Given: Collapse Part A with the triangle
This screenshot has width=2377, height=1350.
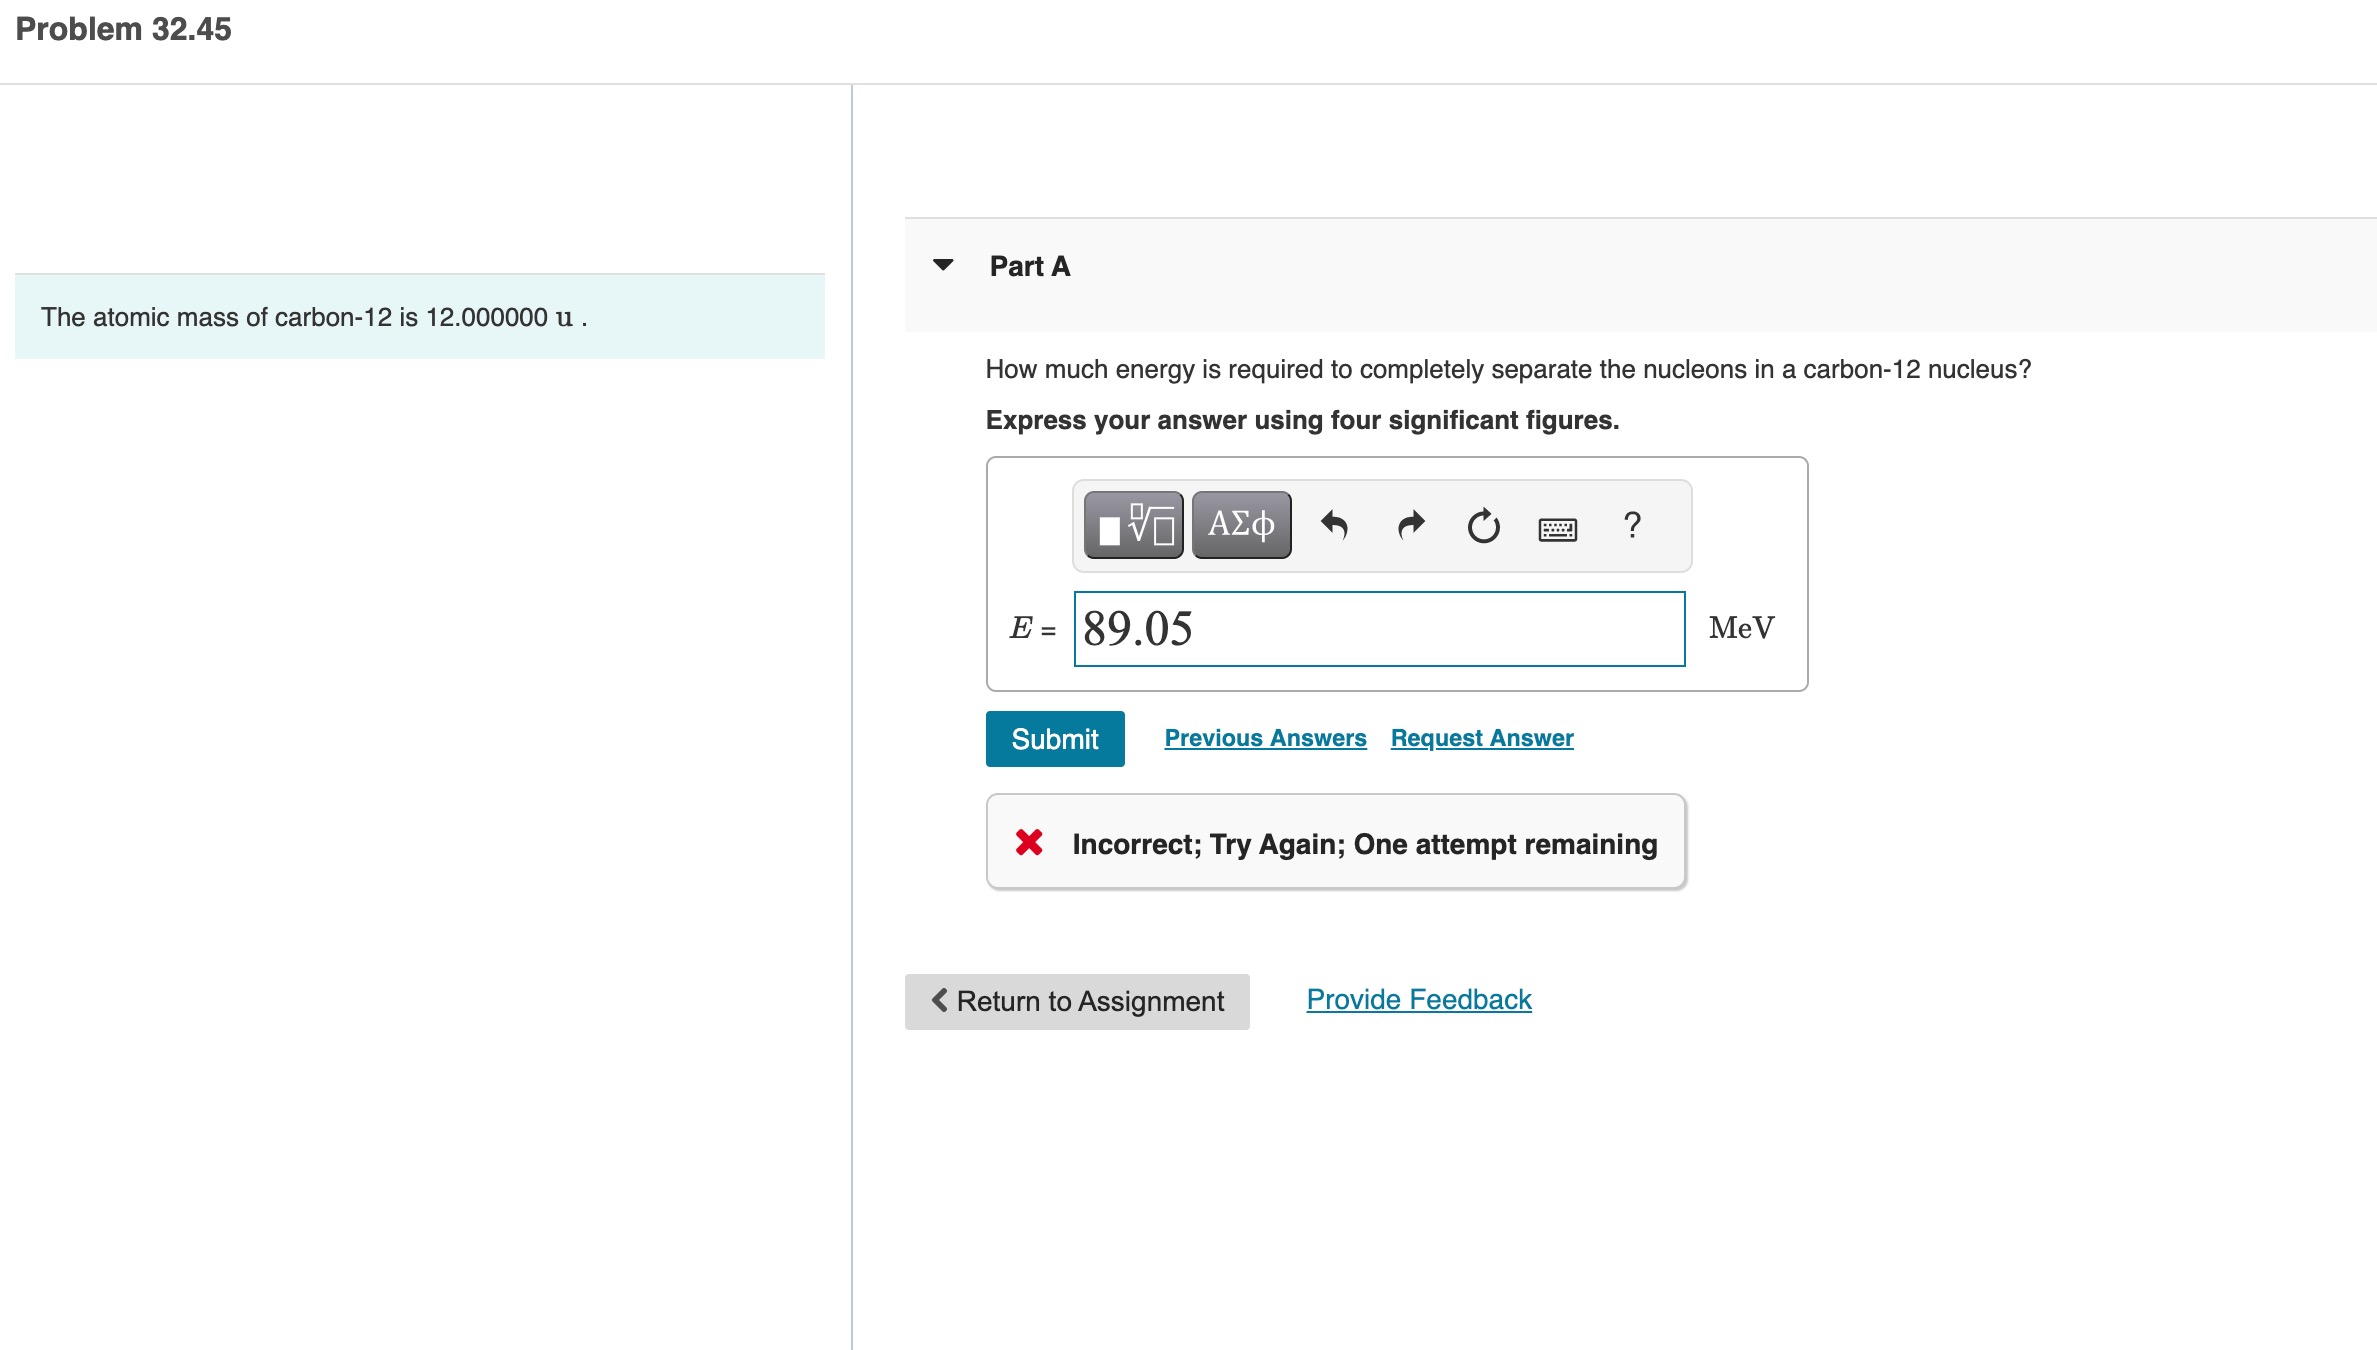Looking at the screenshot, I should [943, 265].
